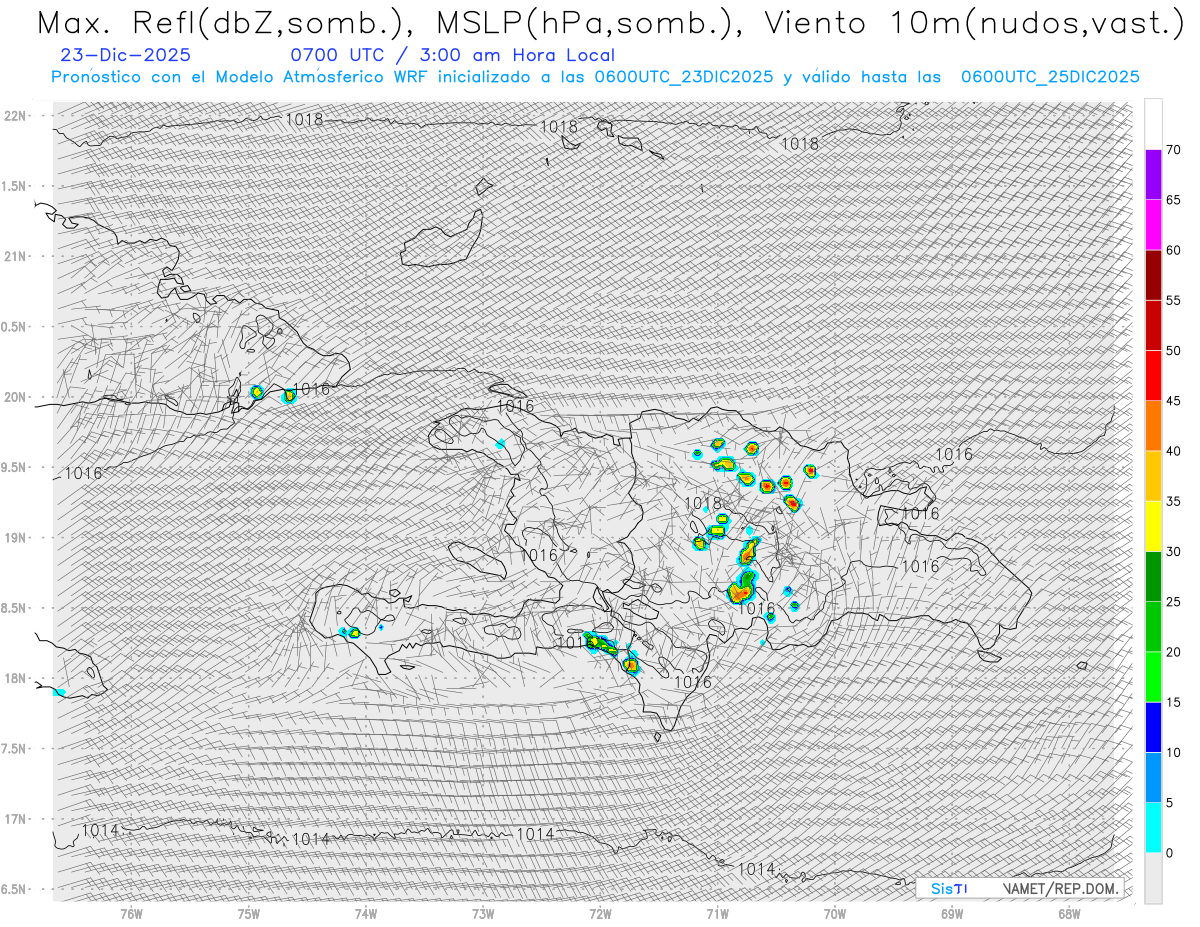Select the gray below-zero swatch at legend bottom
Viewport: 1200px width, 927px height.
[x=1153, y=877]
